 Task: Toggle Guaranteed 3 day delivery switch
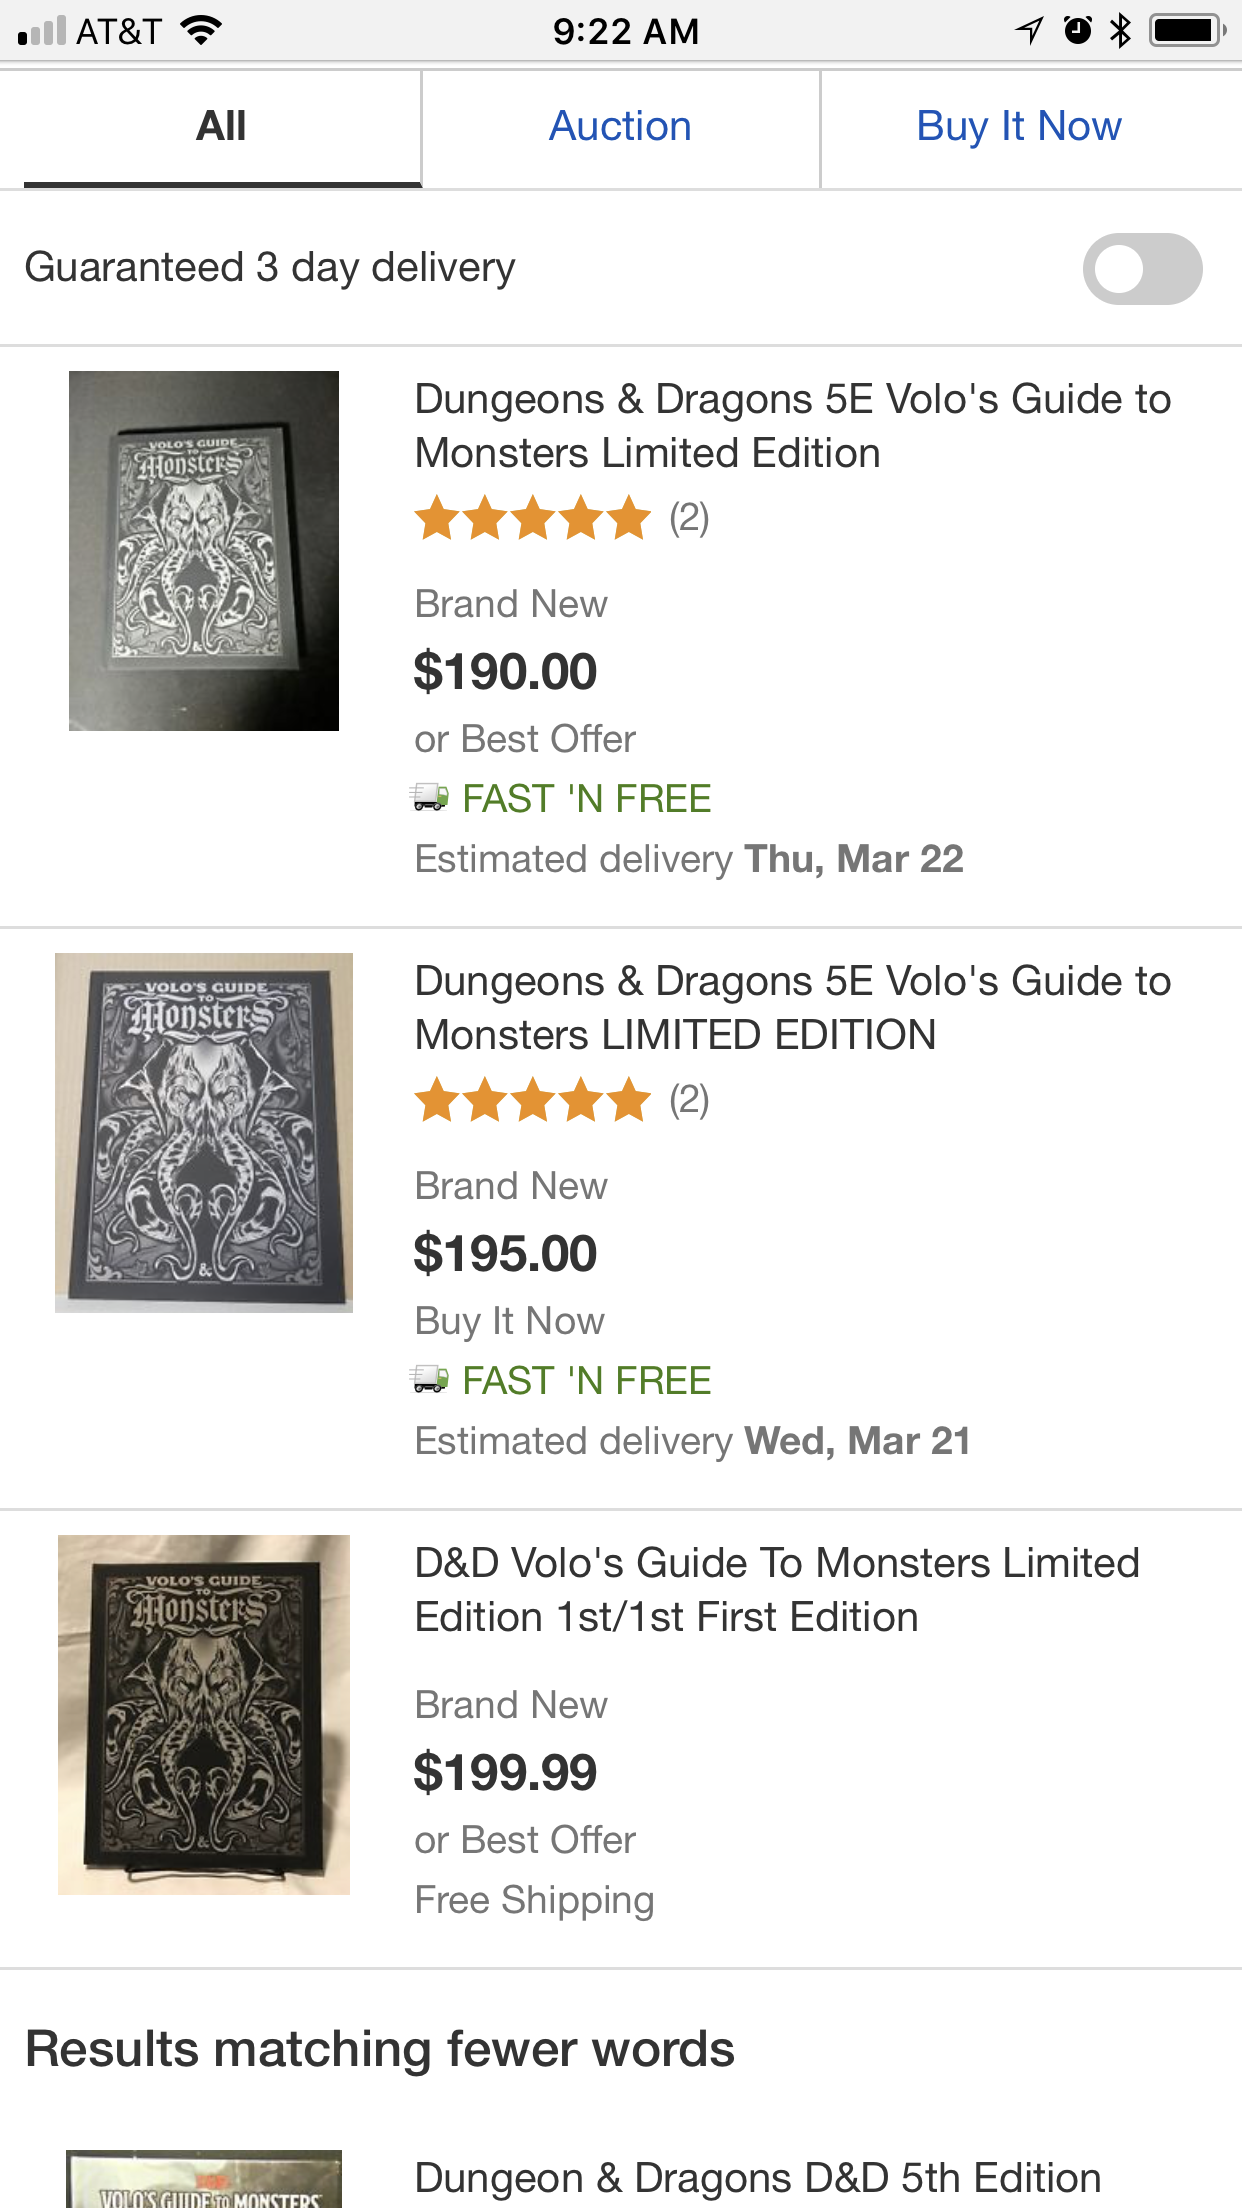coord(1142,269)
